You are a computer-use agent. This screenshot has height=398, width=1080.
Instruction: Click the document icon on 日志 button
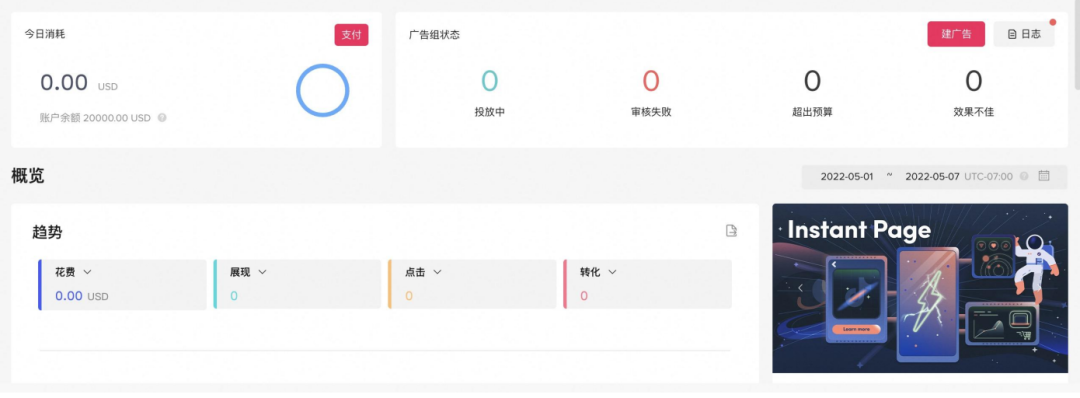coord(1012,34)
